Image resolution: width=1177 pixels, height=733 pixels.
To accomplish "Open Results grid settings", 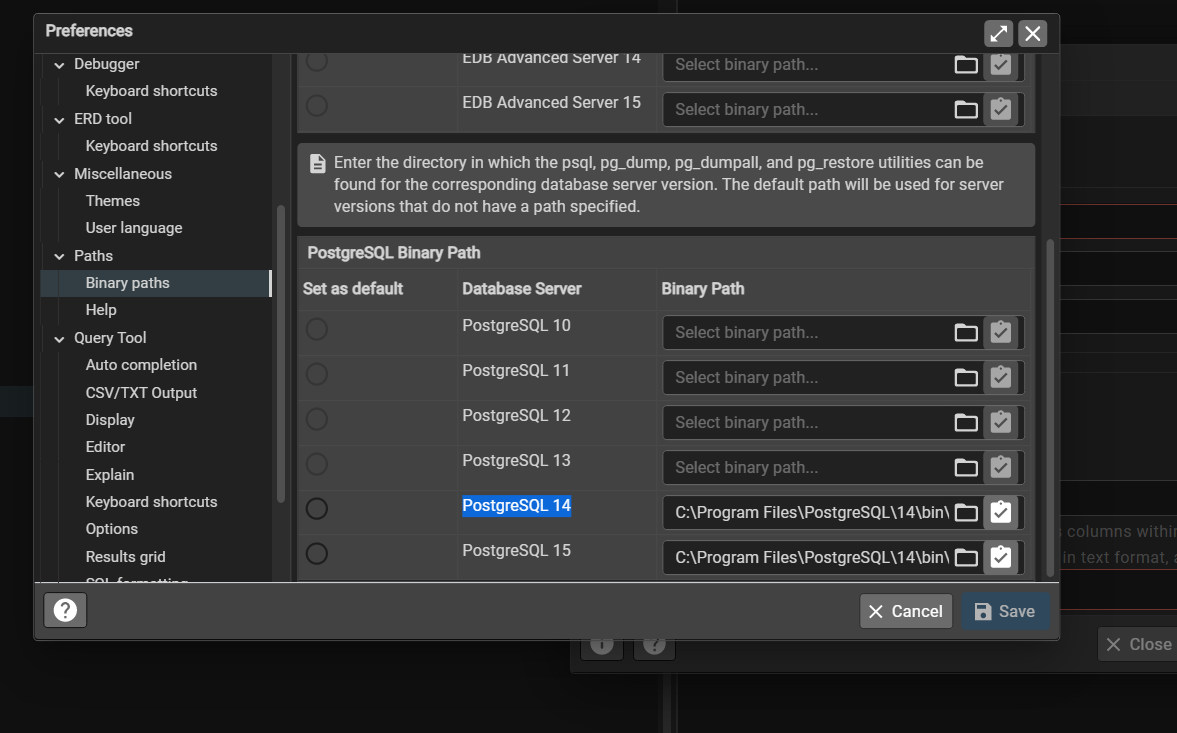I will (125, 557).
